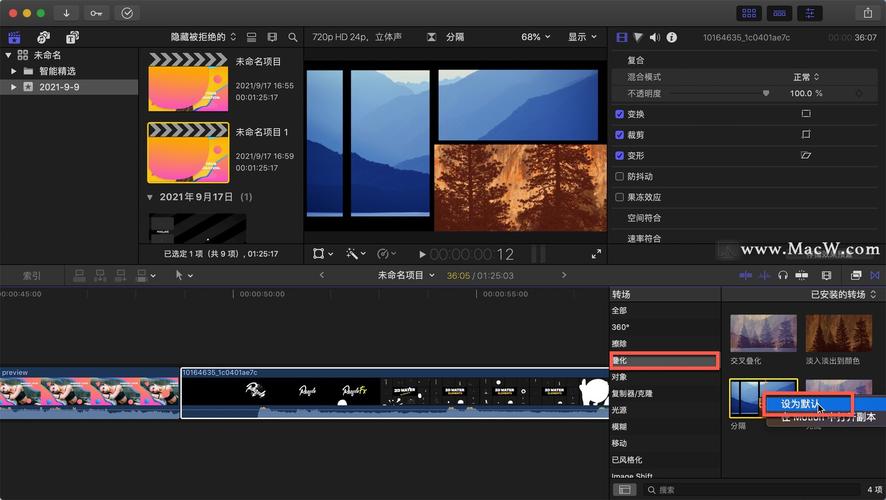Open background tasks checkmark icon
Screen dimensions: 886x500
pos(127,13)
